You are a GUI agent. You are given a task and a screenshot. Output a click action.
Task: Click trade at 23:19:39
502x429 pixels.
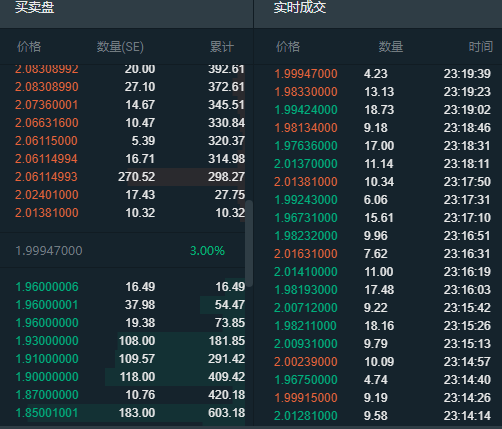378,74
